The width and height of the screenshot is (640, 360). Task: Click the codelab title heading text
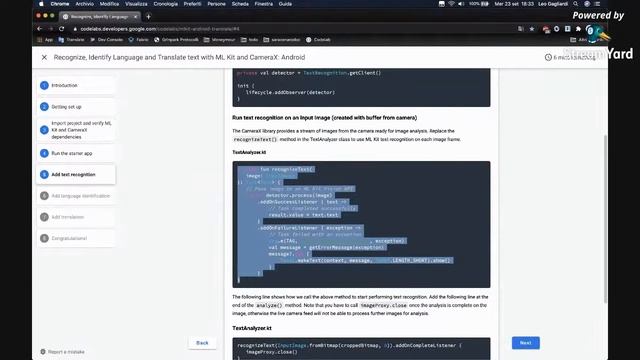point(179,58)
